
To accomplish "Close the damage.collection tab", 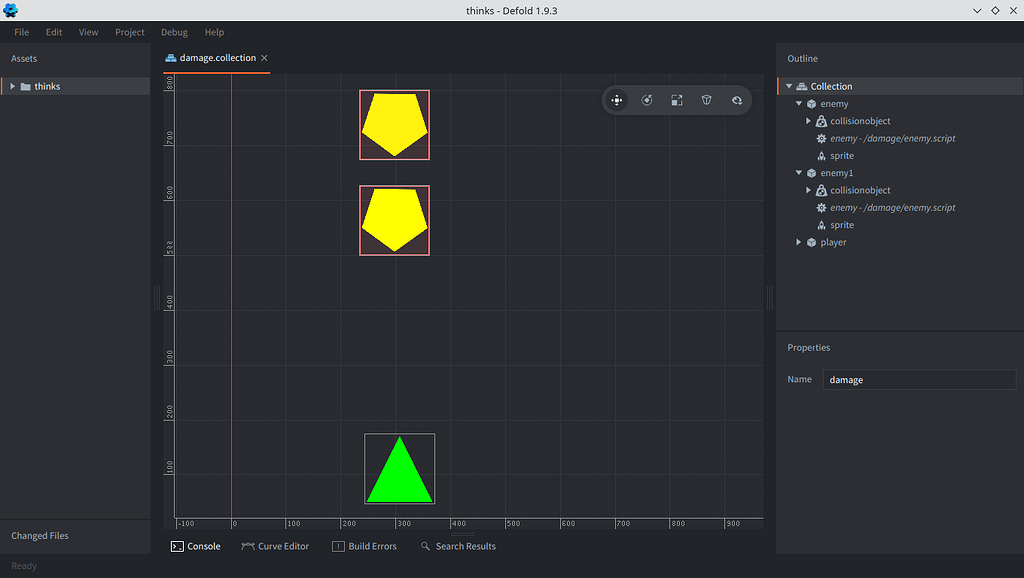I will 264,58.
